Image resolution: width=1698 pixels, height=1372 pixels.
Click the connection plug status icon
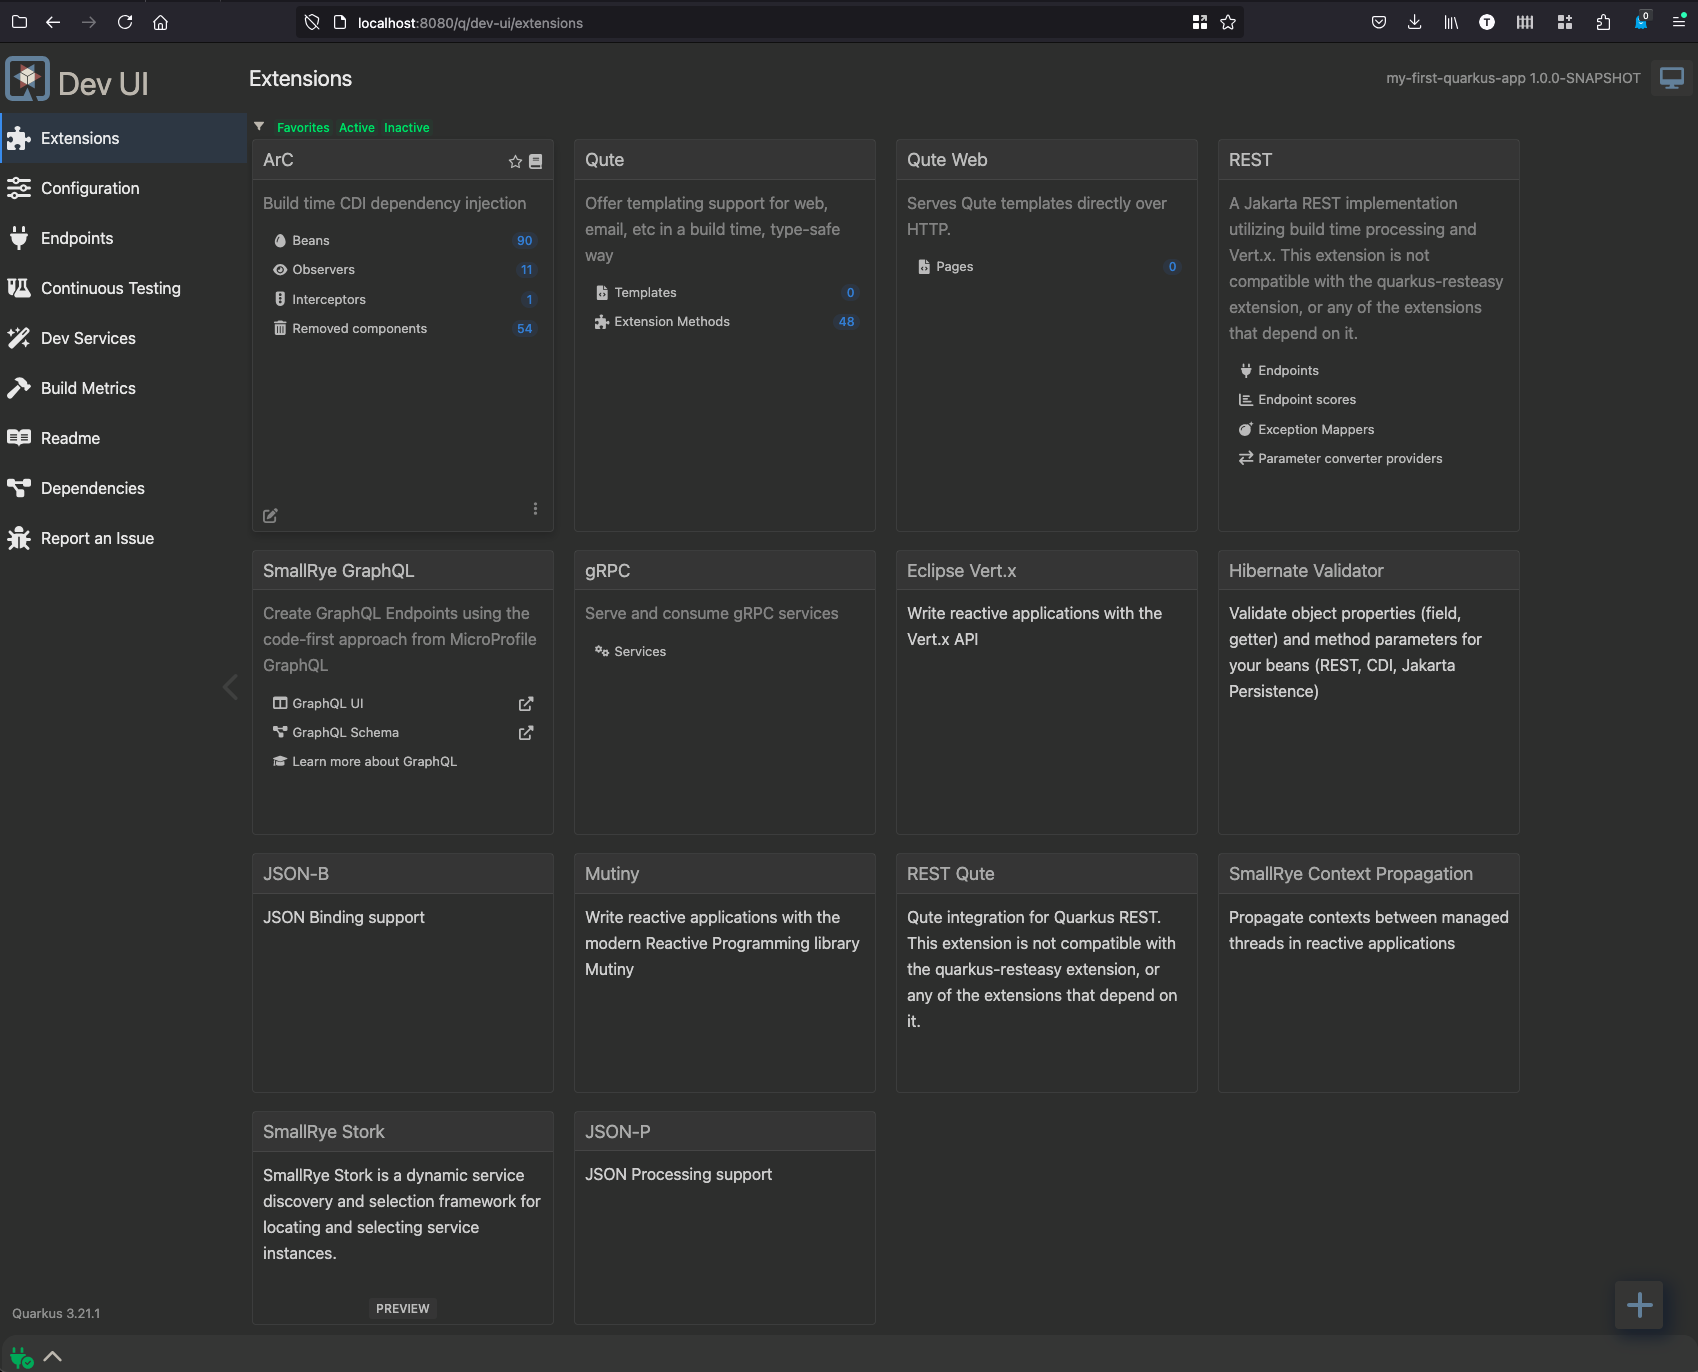pyautogui.click(x=21, y=1357)
